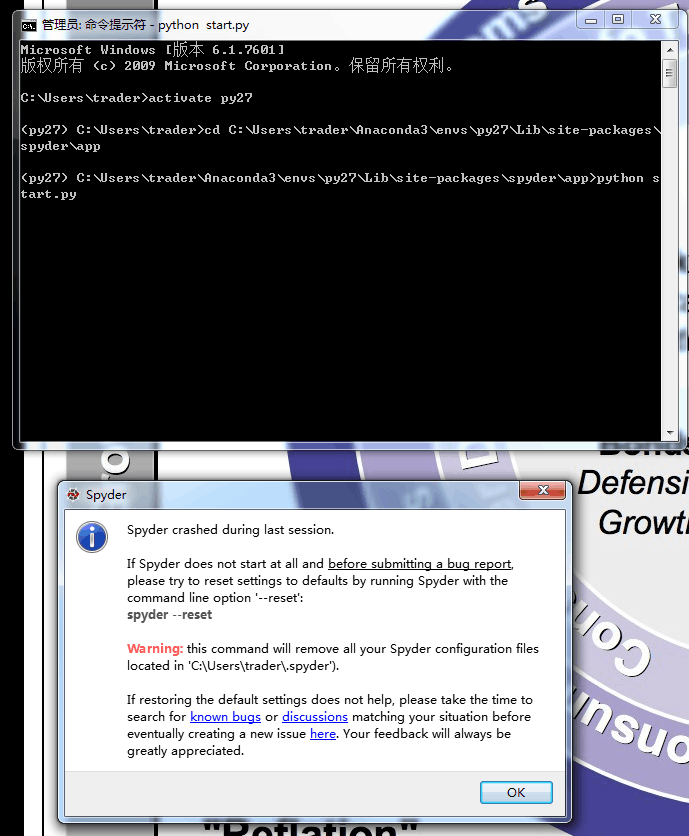This screenshot has width=689, height=836.
Task: Open the 'known bugs' link
Action: point(225,717)
